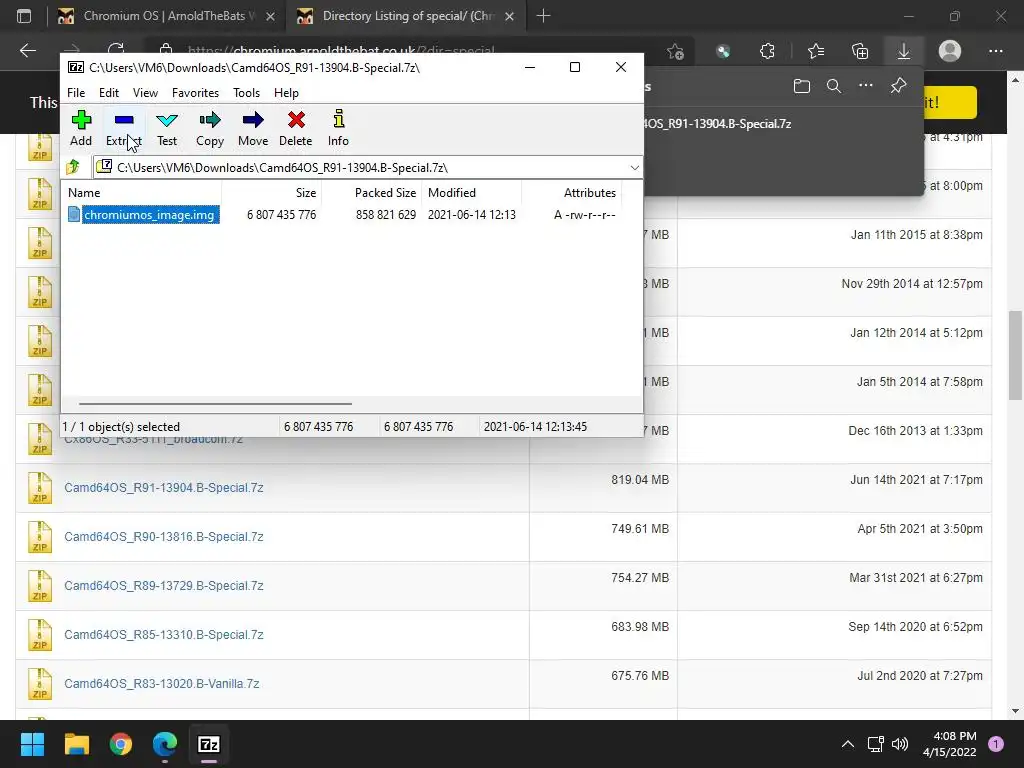Open the volume control in system tray
1024x768 pixels.
[x=900, y=744]
